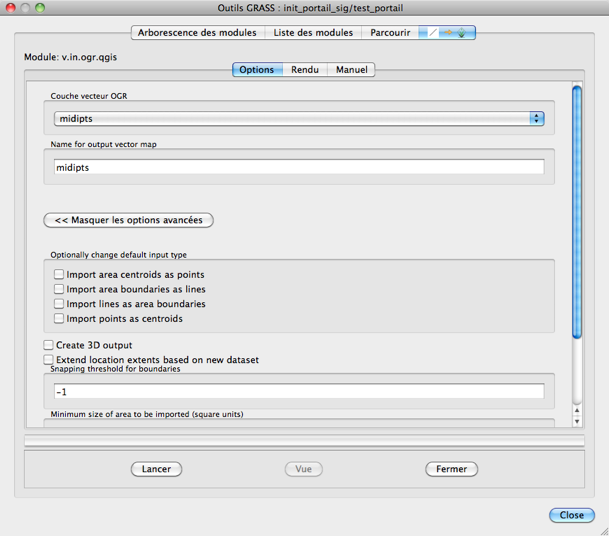
Task: Enable Import area centroids as points
Action: [x=59, y=274]
